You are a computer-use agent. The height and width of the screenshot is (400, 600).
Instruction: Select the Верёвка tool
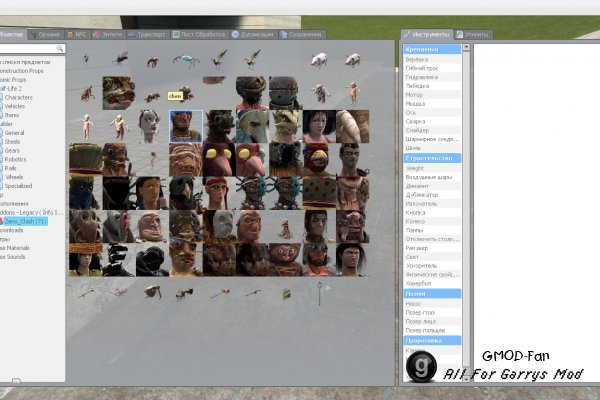[x=432, y=59]
